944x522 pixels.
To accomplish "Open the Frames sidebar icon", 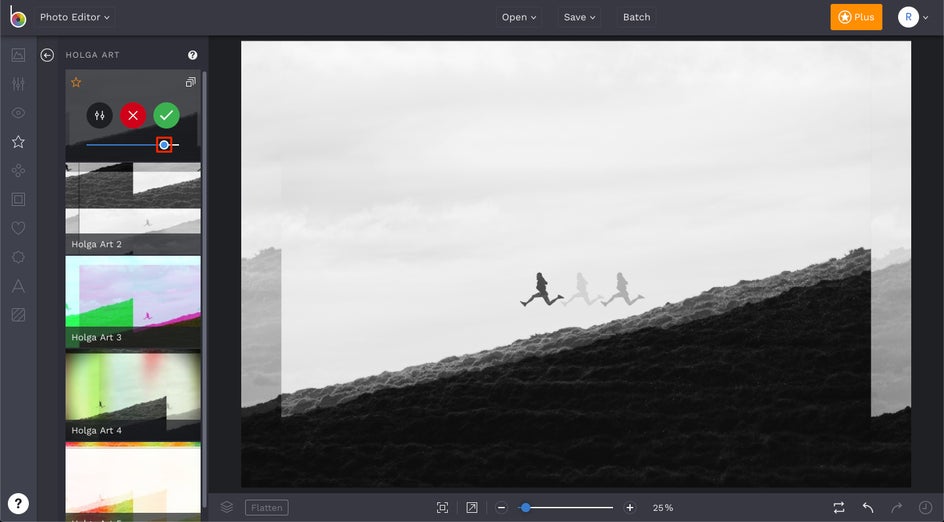I will pos(18,199).
